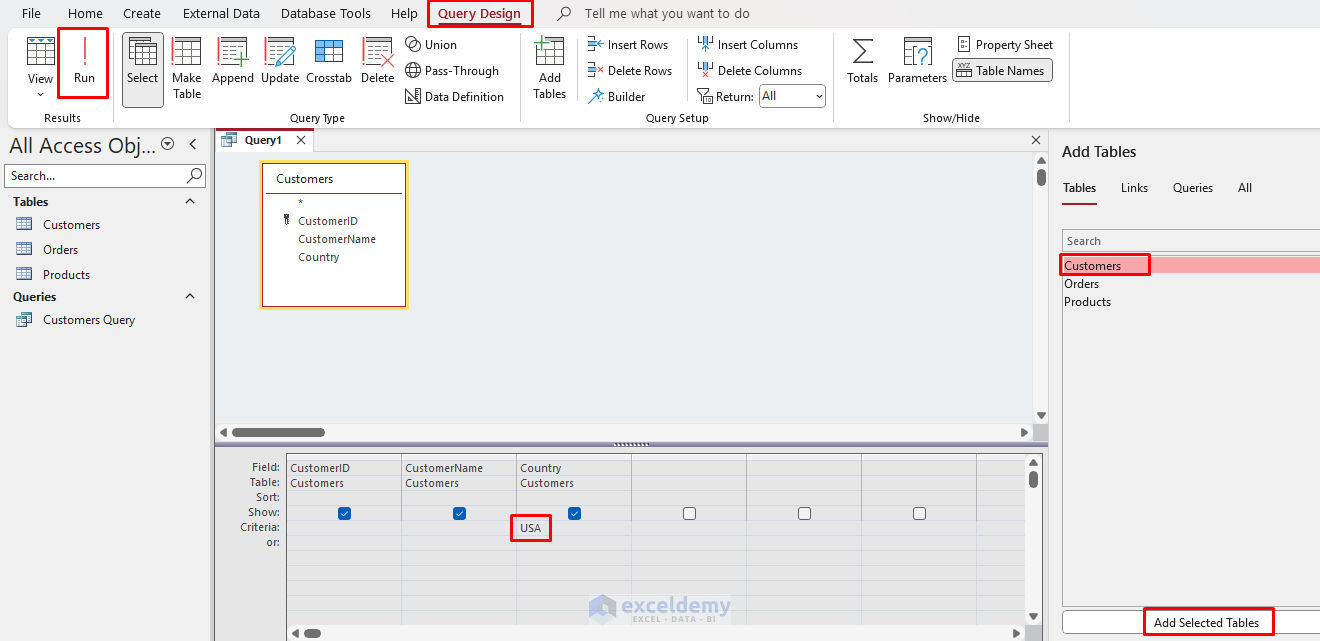Run the query with the Run button

pyautogui.click(x=84, y=62)
